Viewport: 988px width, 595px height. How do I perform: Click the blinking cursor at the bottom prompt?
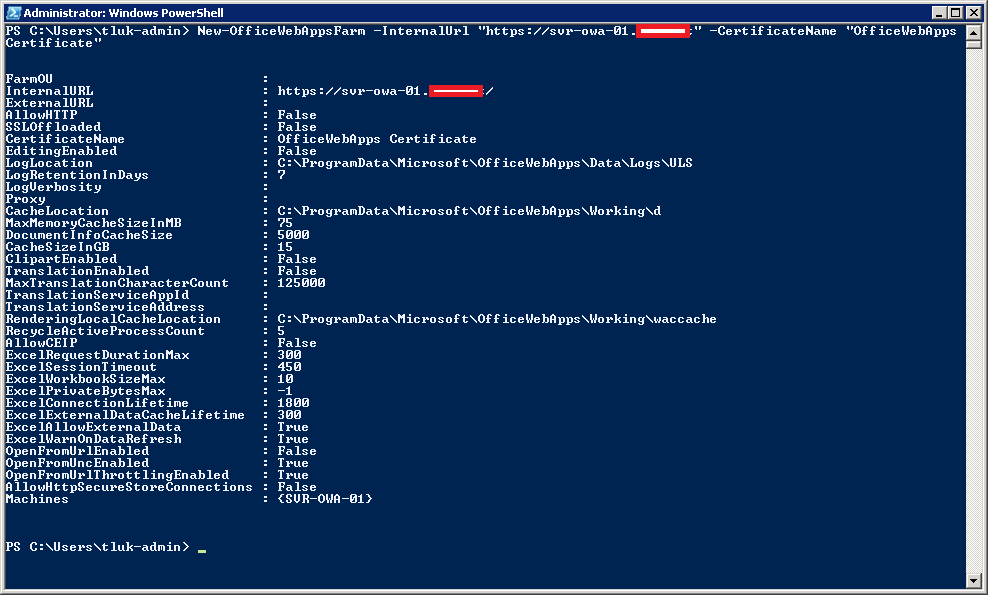(201, 547)
